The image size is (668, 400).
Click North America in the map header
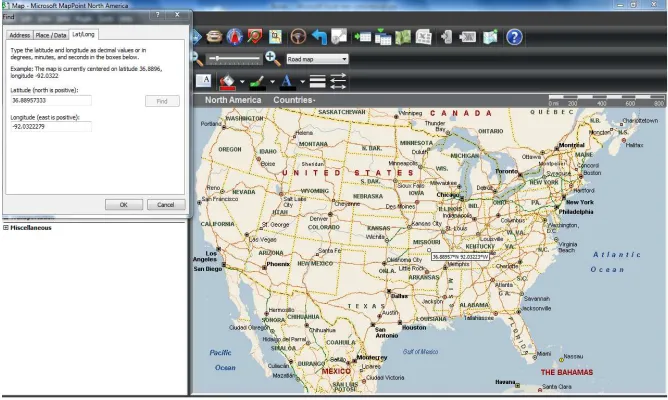click(233, 100)
